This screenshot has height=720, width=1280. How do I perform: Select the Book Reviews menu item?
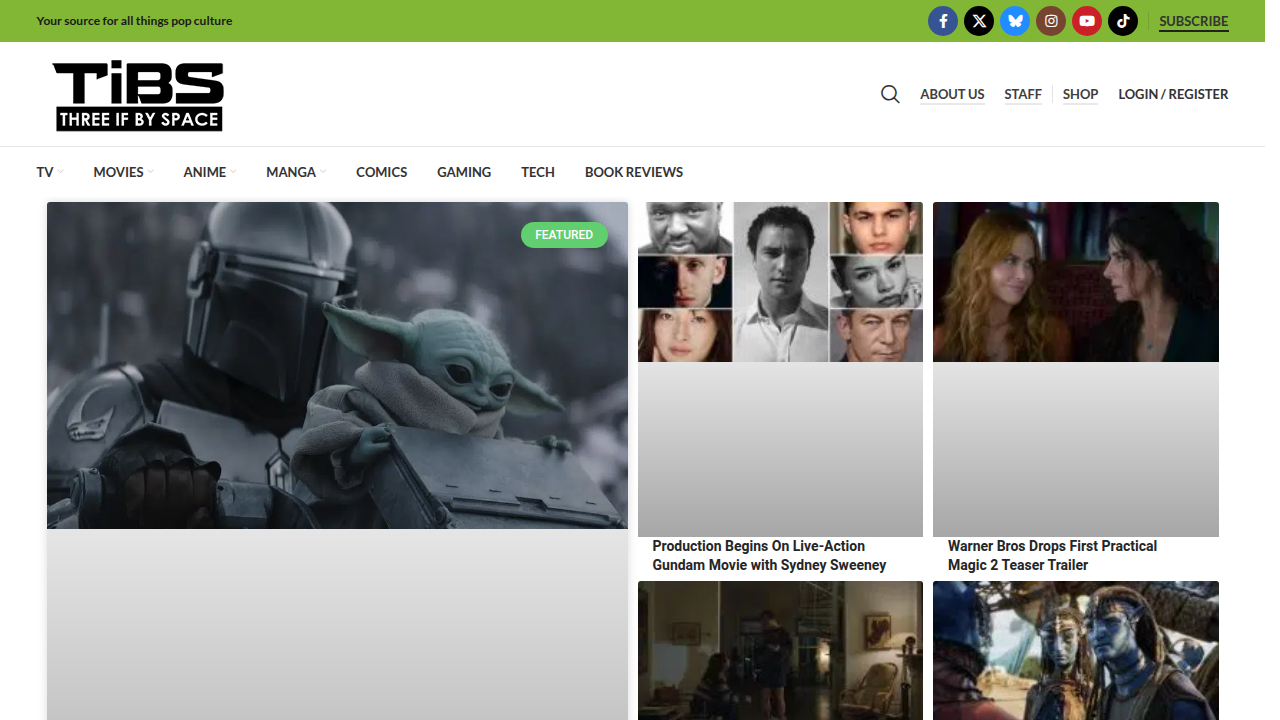pyautogui.click(x=634, y=172)
